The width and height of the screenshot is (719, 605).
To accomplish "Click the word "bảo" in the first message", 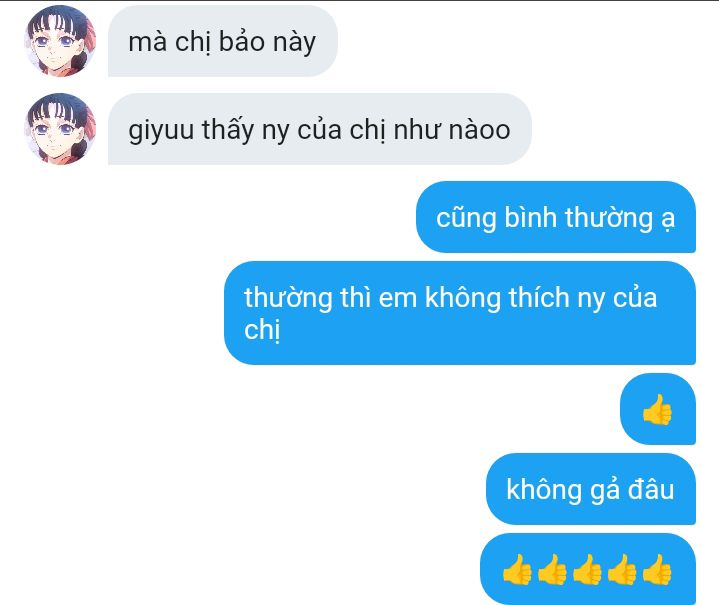I will (242, 42).
